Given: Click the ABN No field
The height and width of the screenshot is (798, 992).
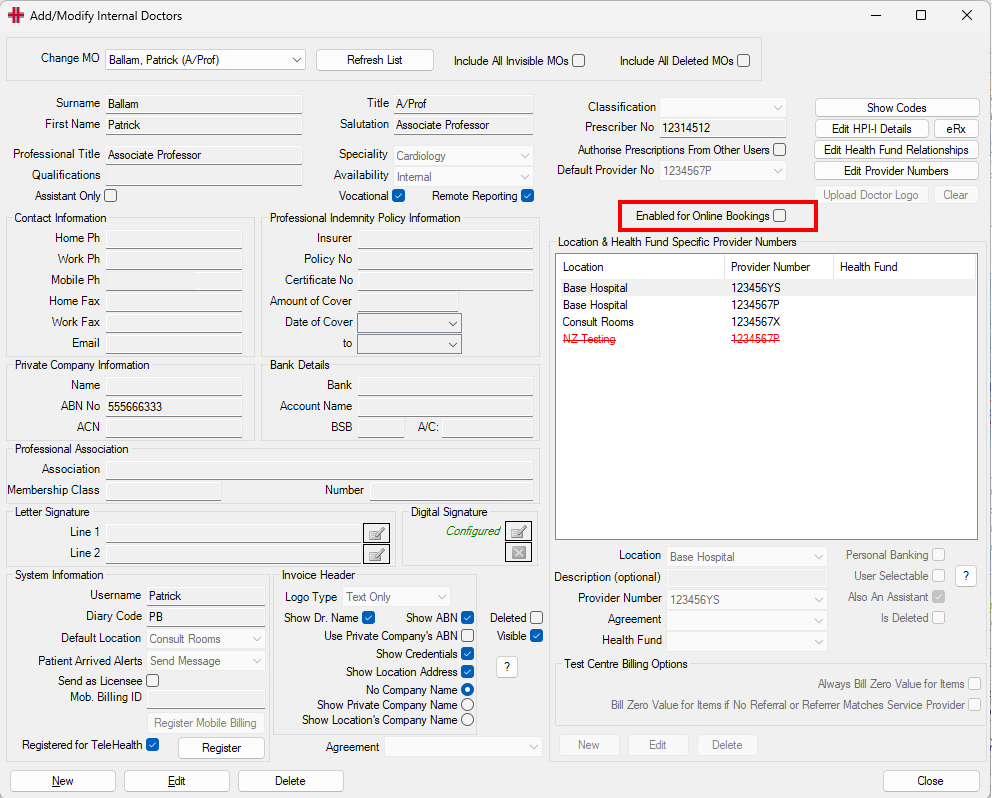Looking at the screenshot, I should coord(174,406).
